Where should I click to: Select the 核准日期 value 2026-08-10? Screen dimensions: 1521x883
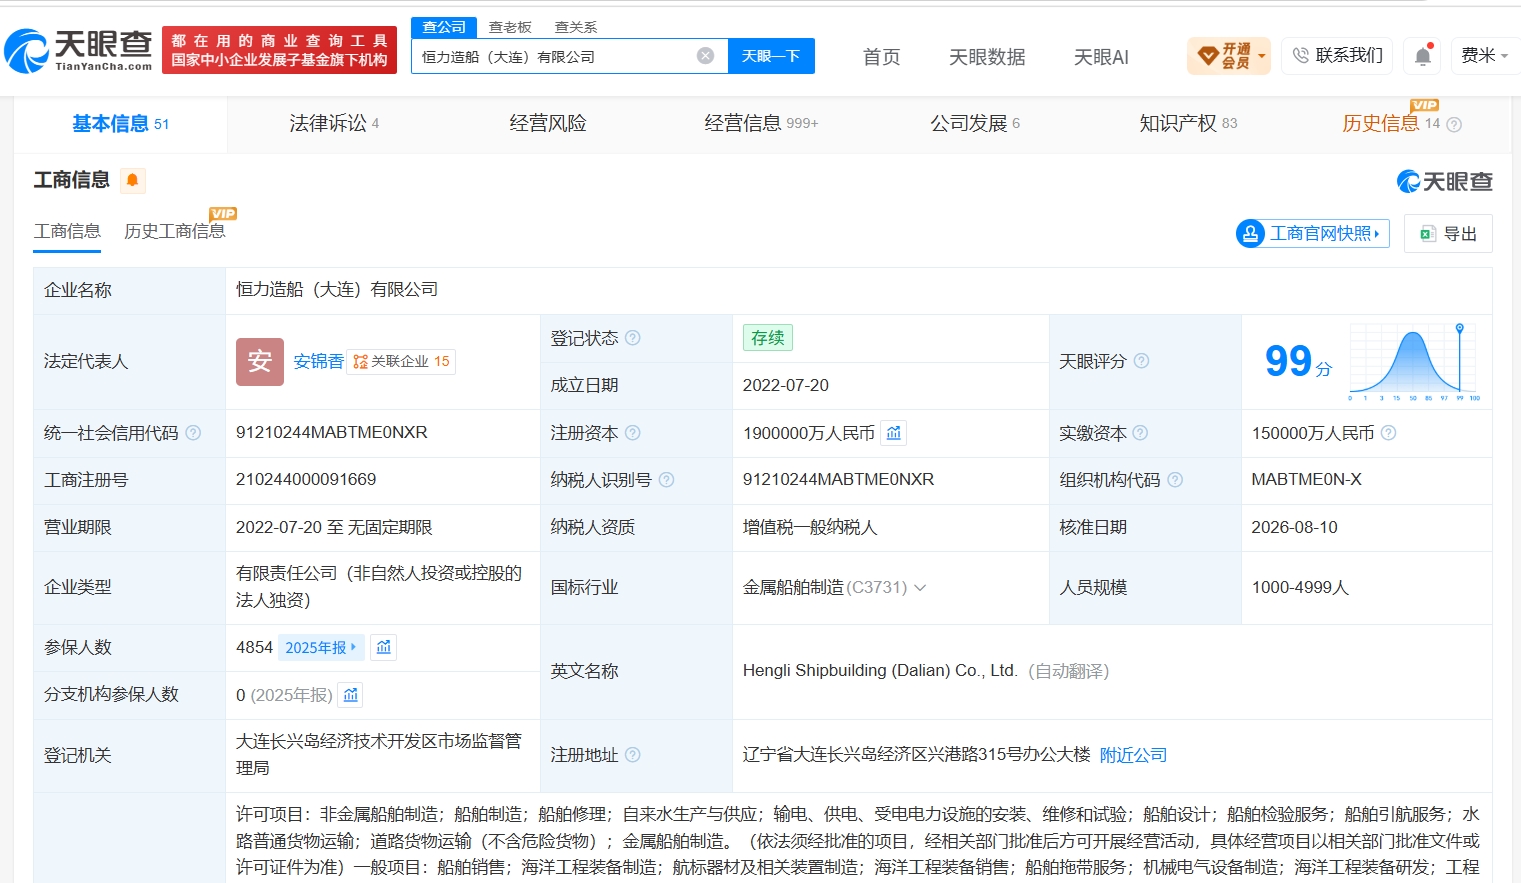(x=1294, y=528)
